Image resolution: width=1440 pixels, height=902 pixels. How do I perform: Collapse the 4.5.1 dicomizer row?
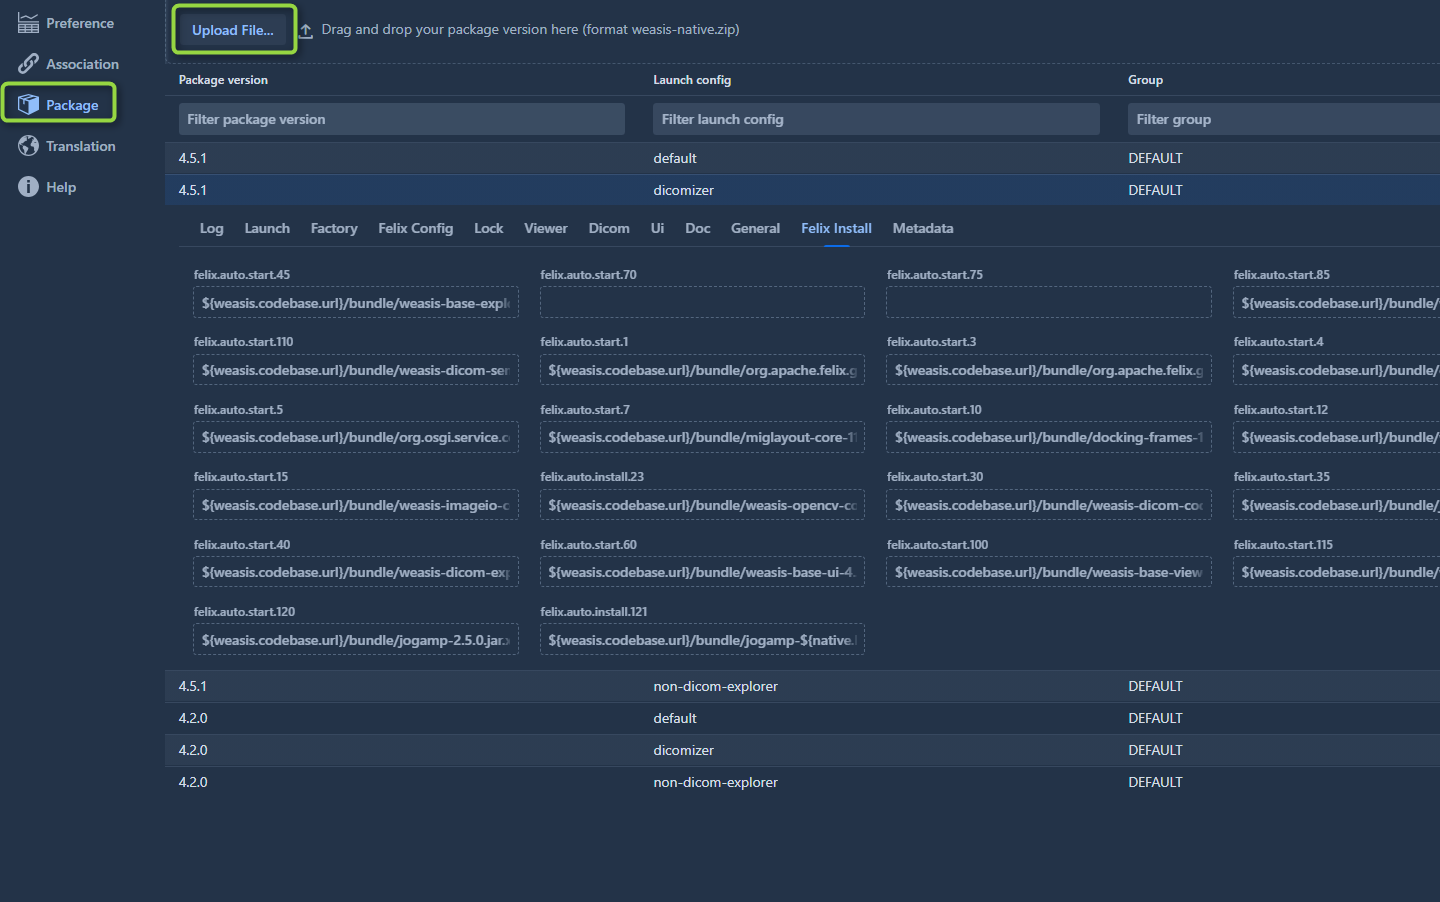point(802,190)
